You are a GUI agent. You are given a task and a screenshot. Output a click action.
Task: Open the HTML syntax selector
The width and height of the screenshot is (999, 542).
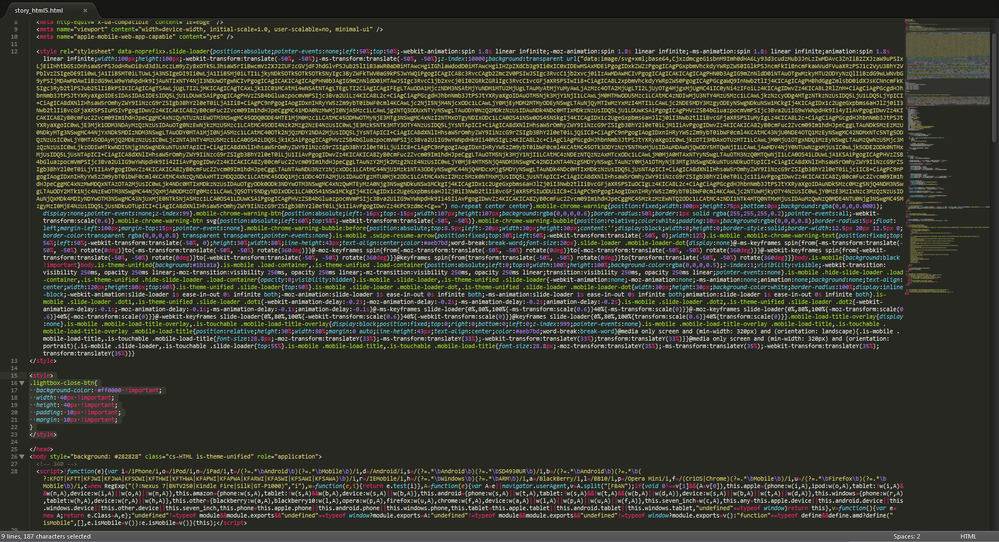(968, 537)
